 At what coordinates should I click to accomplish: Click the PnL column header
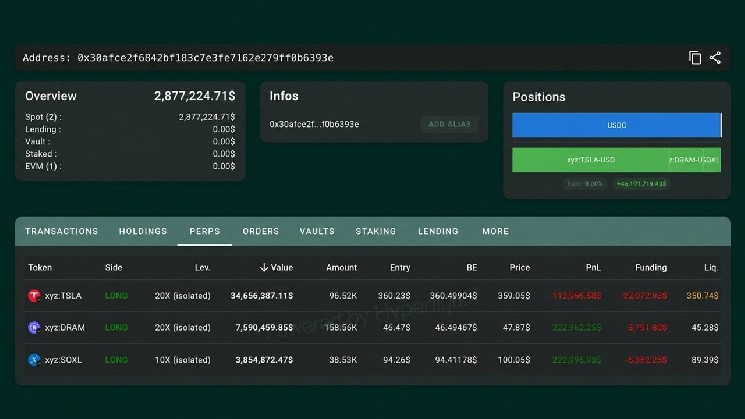593,267
